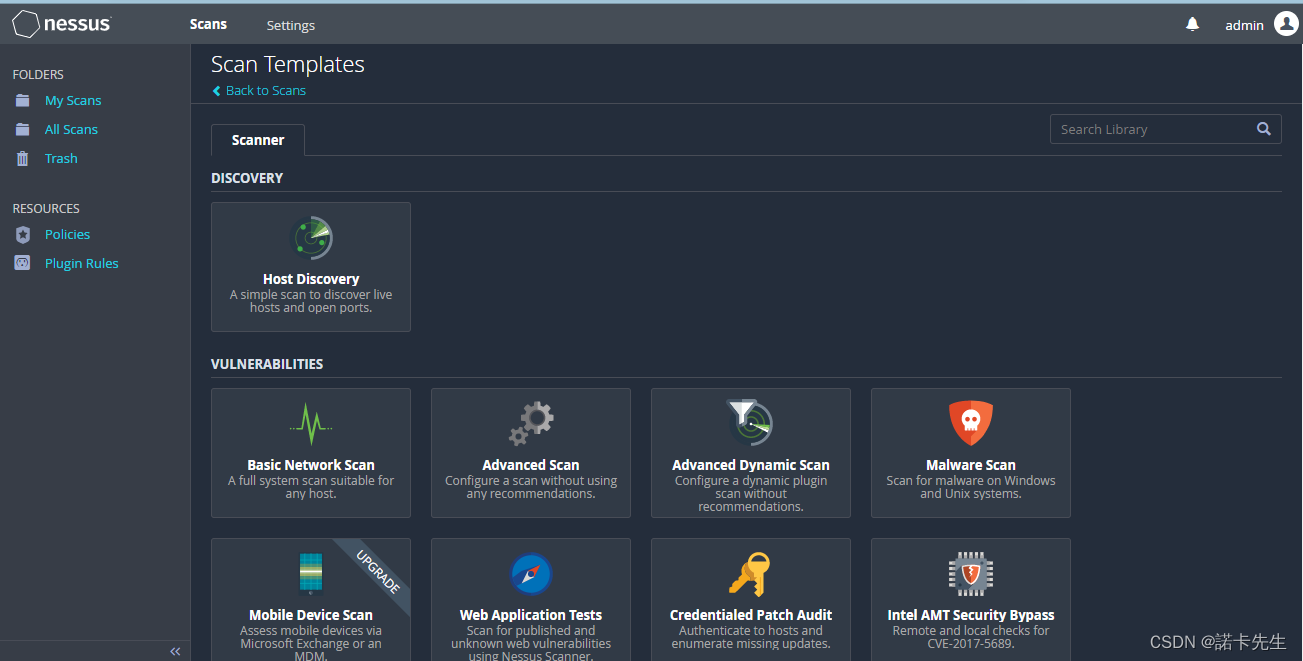Click the Malware Scan title
The height and width of the screenshot is (661, 1303).
[971, 465]
